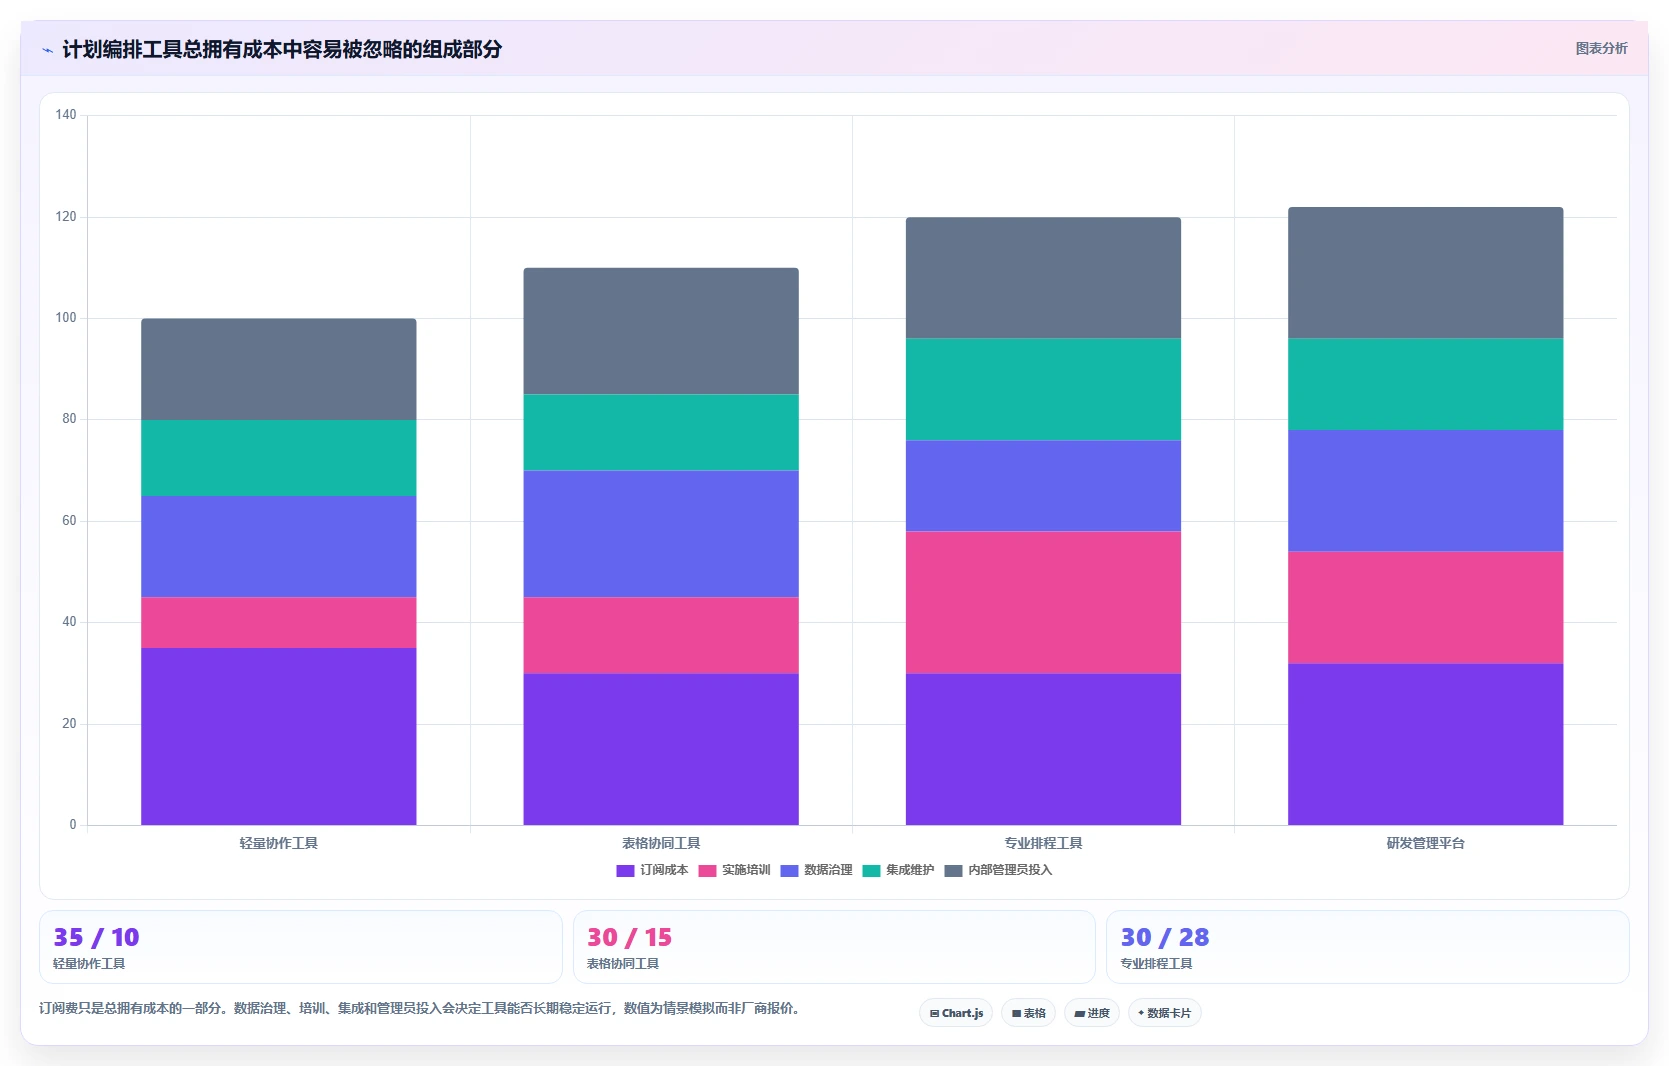Viewport: 1669px width, 1066px height.
Task: Click 专业排程工具 blue 数据治理 bar segment
Action: 1043,485
